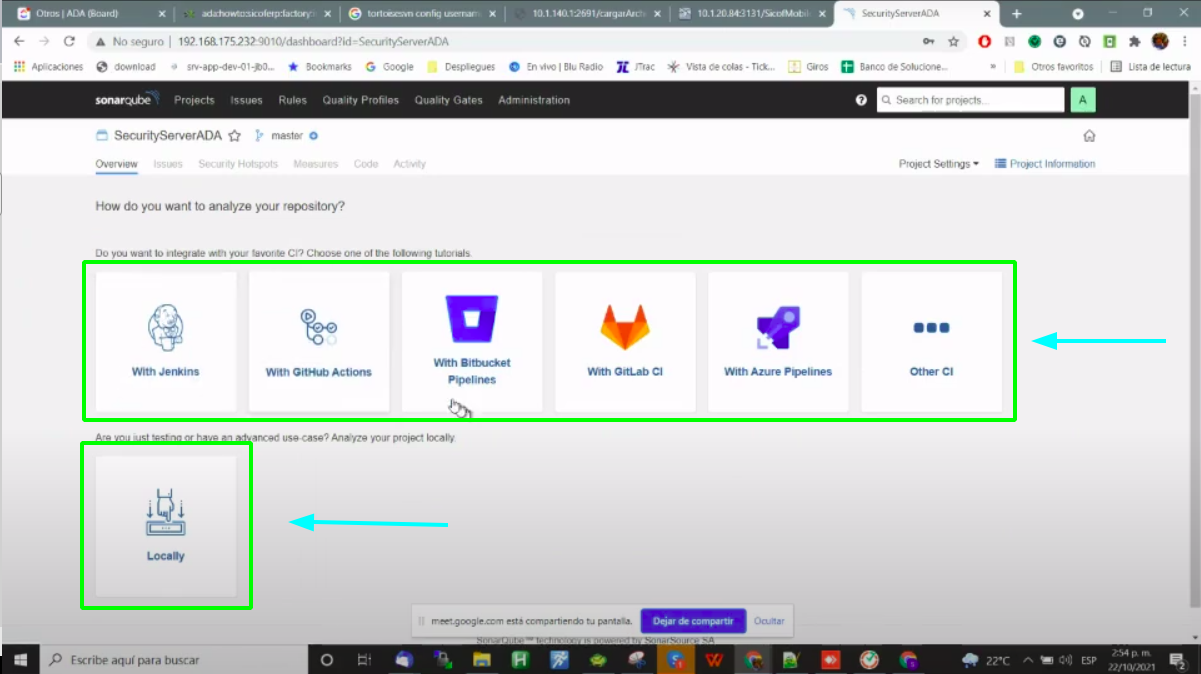1201x674 pixels.
Task: Go to project home icon
Action: click(1089, 136)
